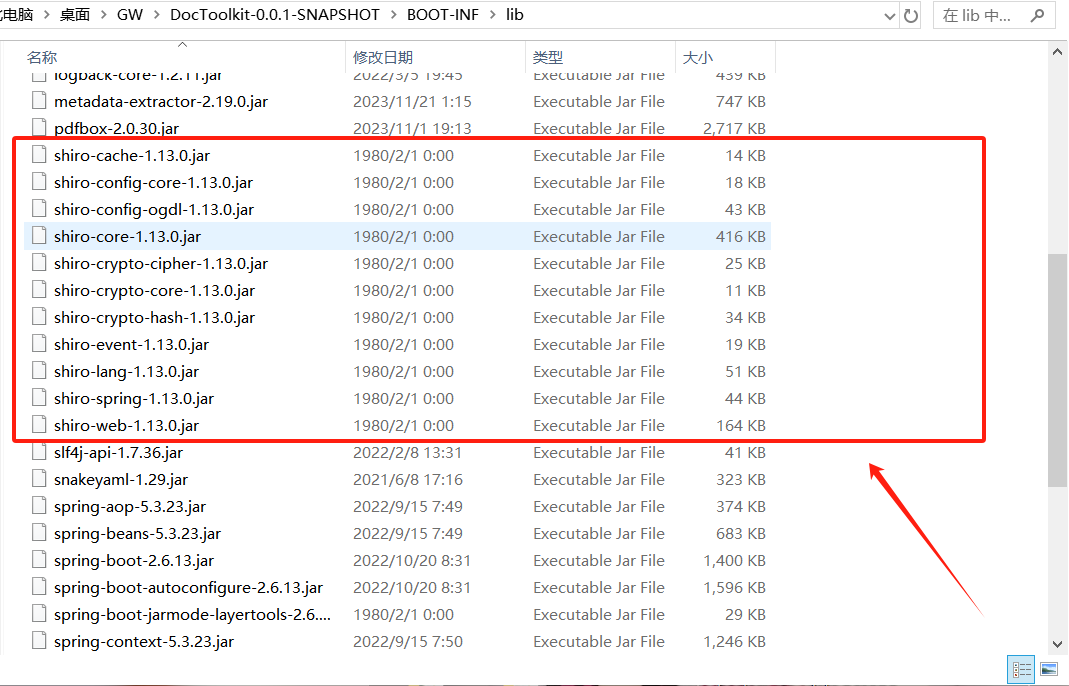Go to 桌面 in the breadcrumb
This screenshot has width=1069, height=686.
click(x=74, y=15)
